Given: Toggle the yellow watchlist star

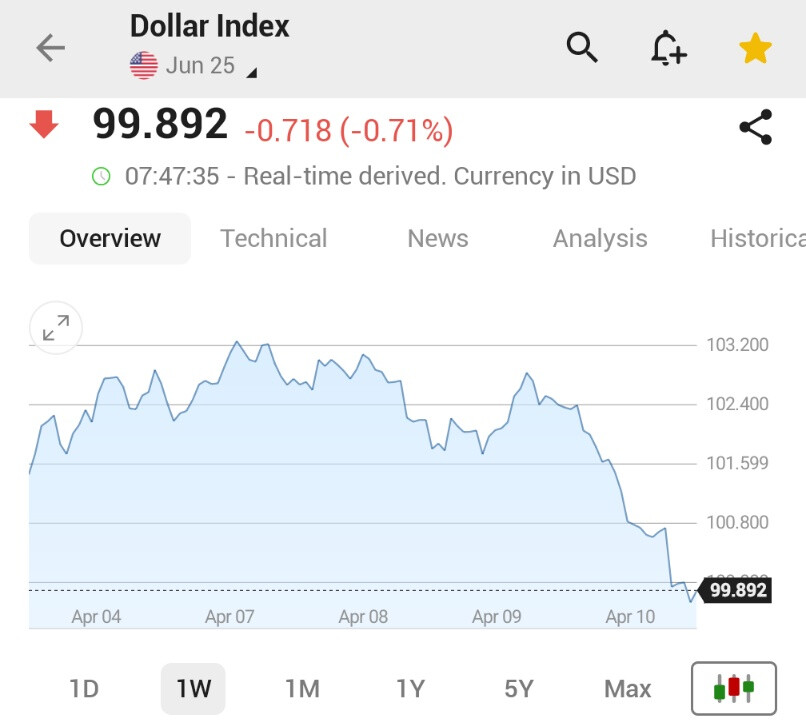Looking at the screenshot, I should 756,48.
